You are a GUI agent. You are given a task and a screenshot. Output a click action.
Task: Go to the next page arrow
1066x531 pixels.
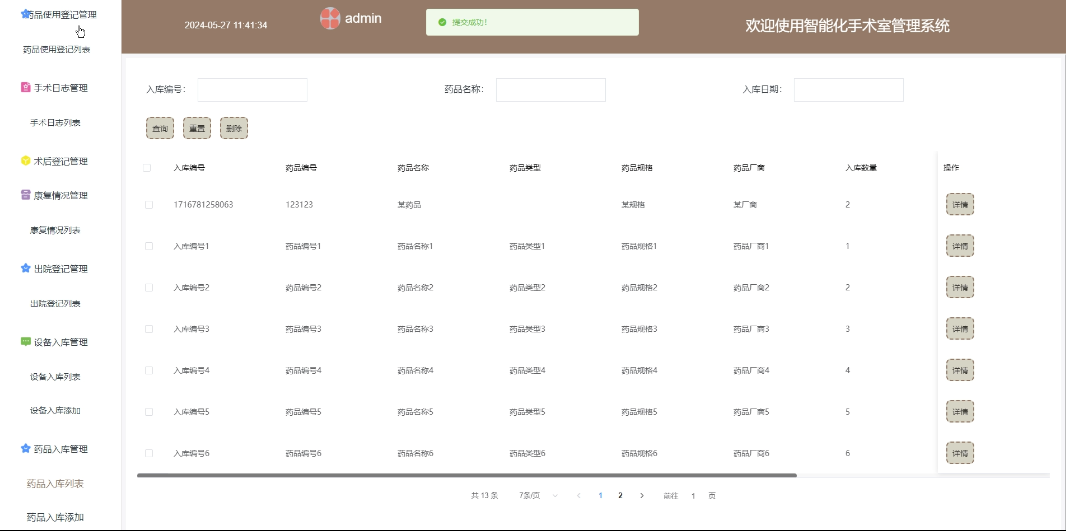click(642, 496)
